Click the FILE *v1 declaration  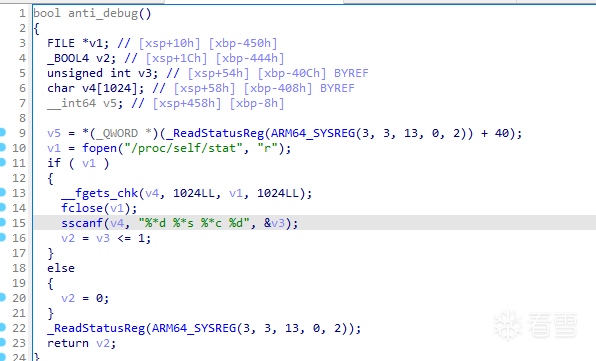(78, 43)
